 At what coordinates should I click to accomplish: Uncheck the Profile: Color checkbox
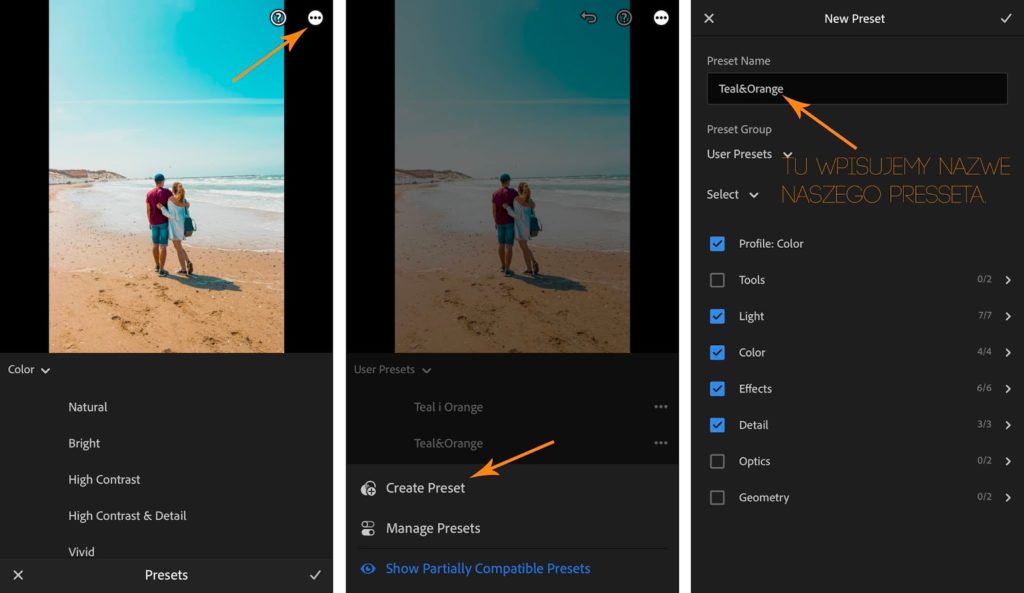[717, 244]
